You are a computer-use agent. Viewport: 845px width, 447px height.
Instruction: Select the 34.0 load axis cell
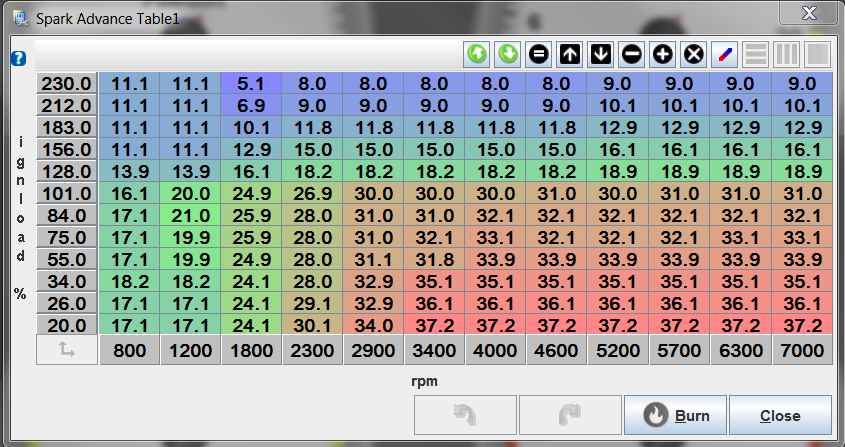coord(67,282)
